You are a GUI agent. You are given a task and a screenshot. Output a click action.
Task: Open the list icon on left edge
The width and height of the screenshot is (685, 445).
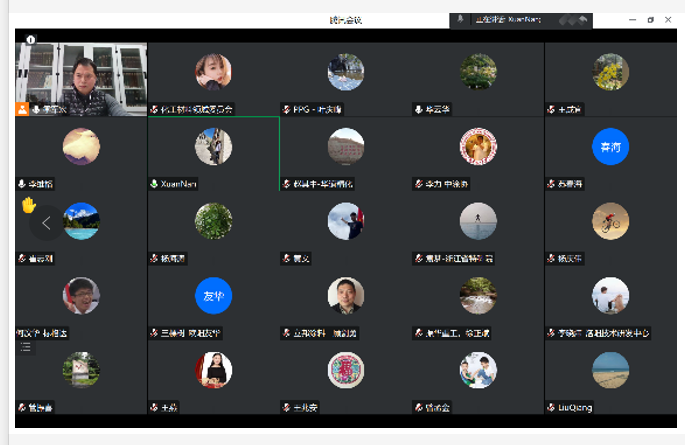coord(26,347)
